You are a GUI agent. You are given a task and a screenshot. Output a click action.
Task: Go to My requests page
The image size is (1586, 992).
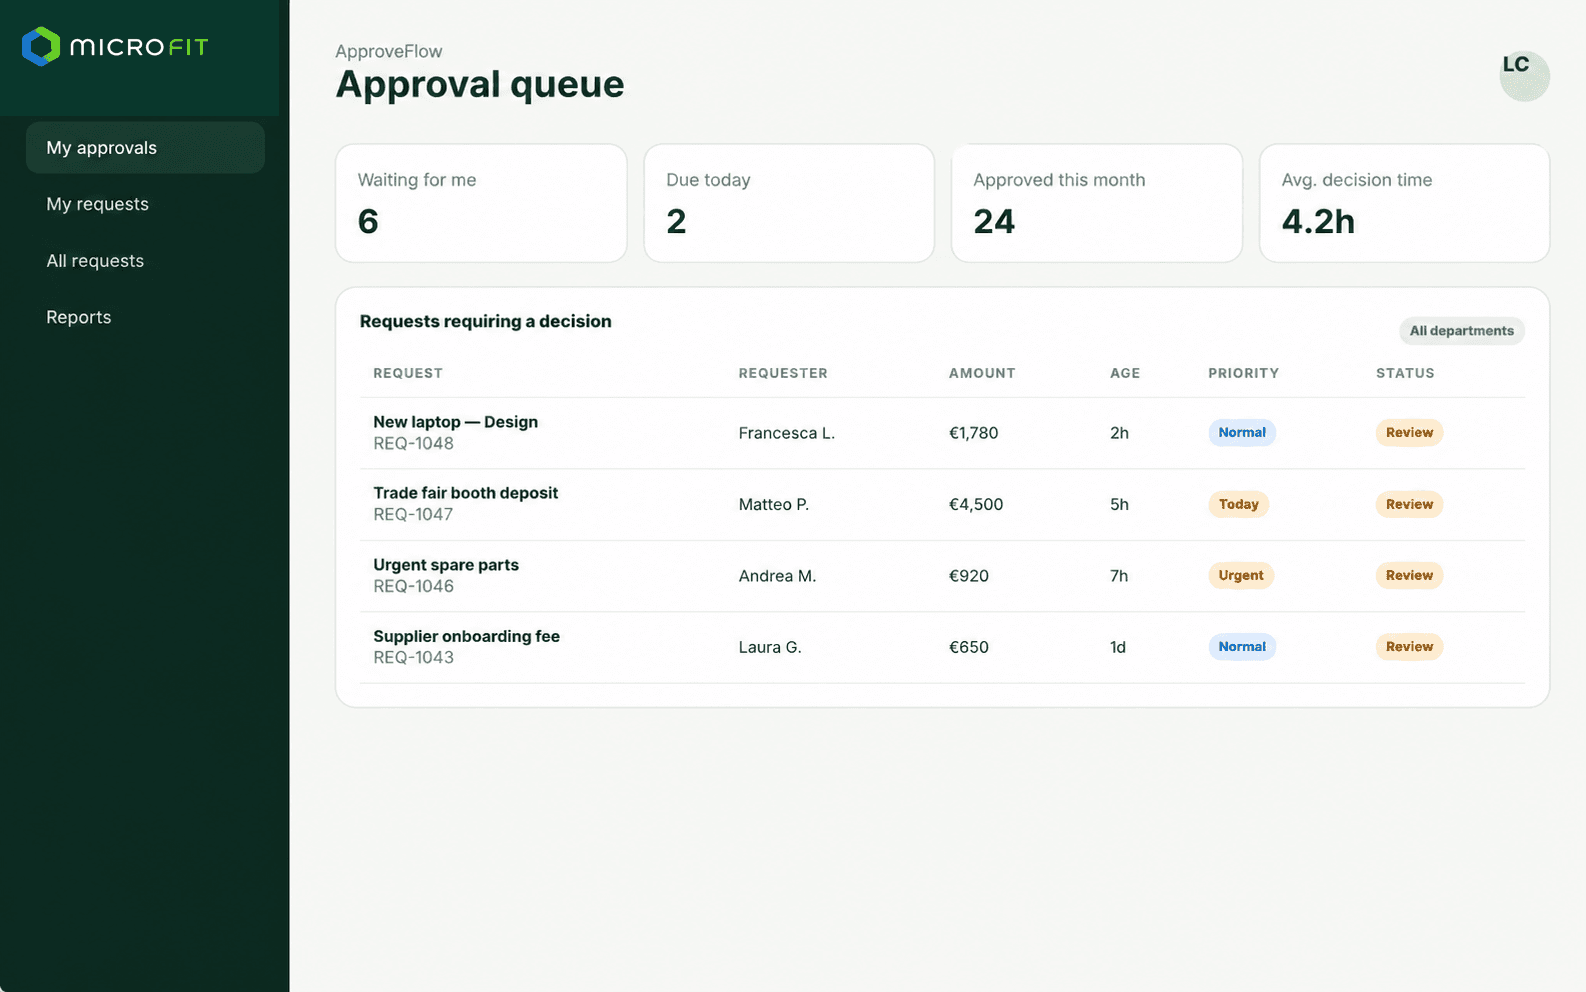[x=97, y=204]
